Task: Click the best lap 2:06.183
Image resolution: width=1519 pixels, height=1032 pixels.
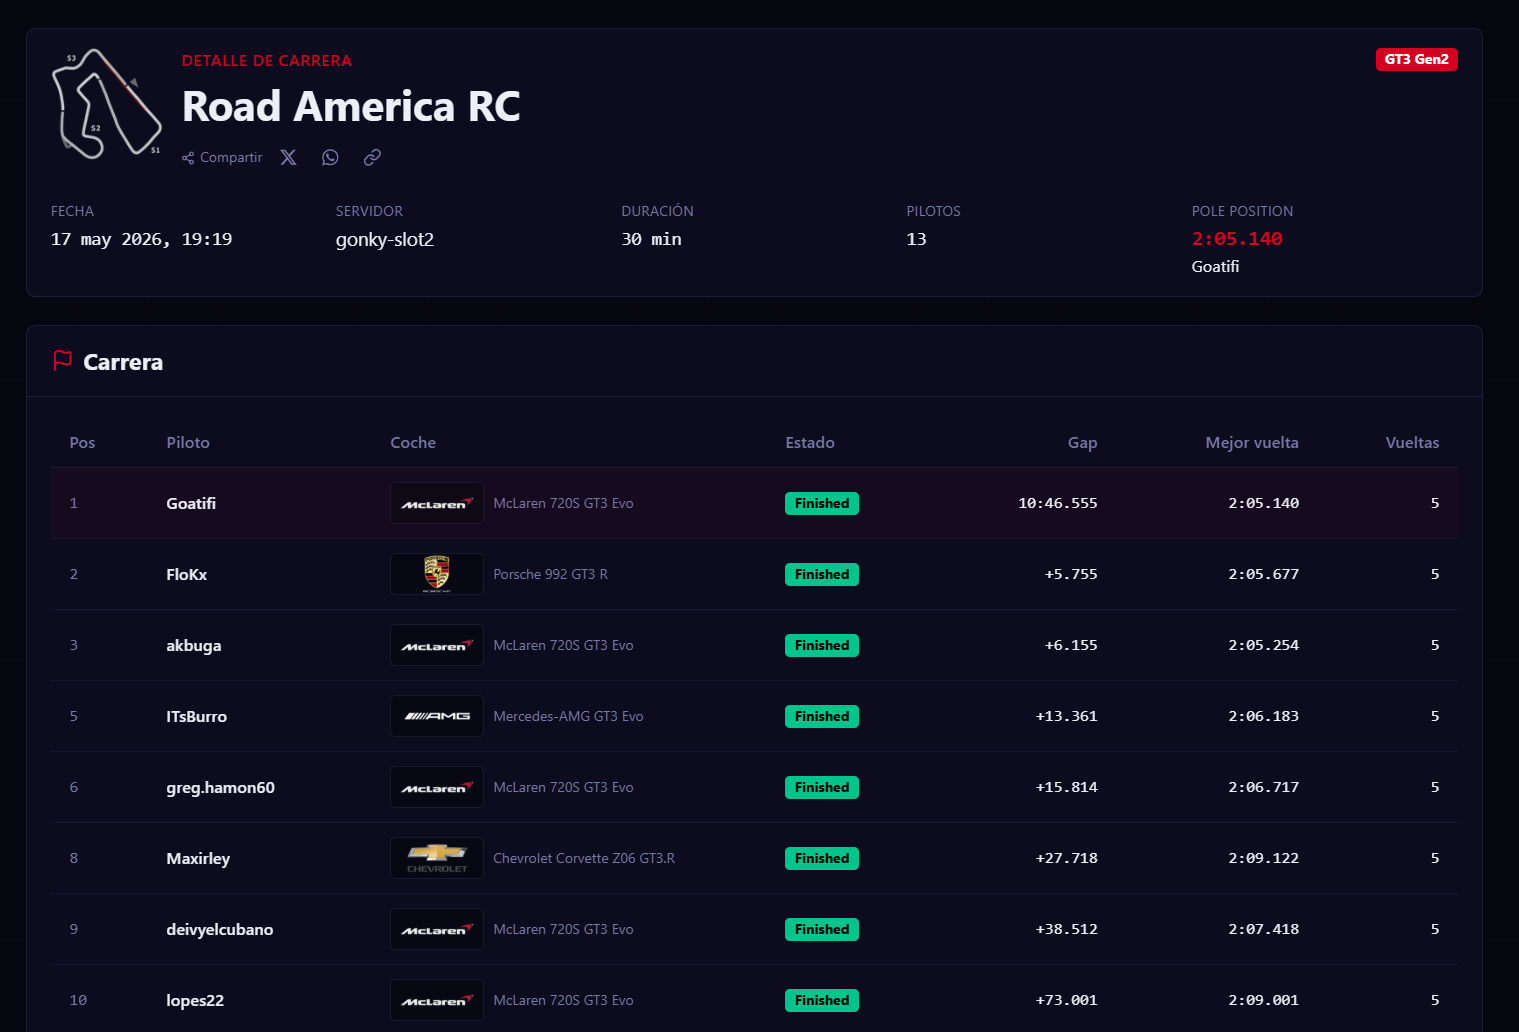Action: [1264, 716]
